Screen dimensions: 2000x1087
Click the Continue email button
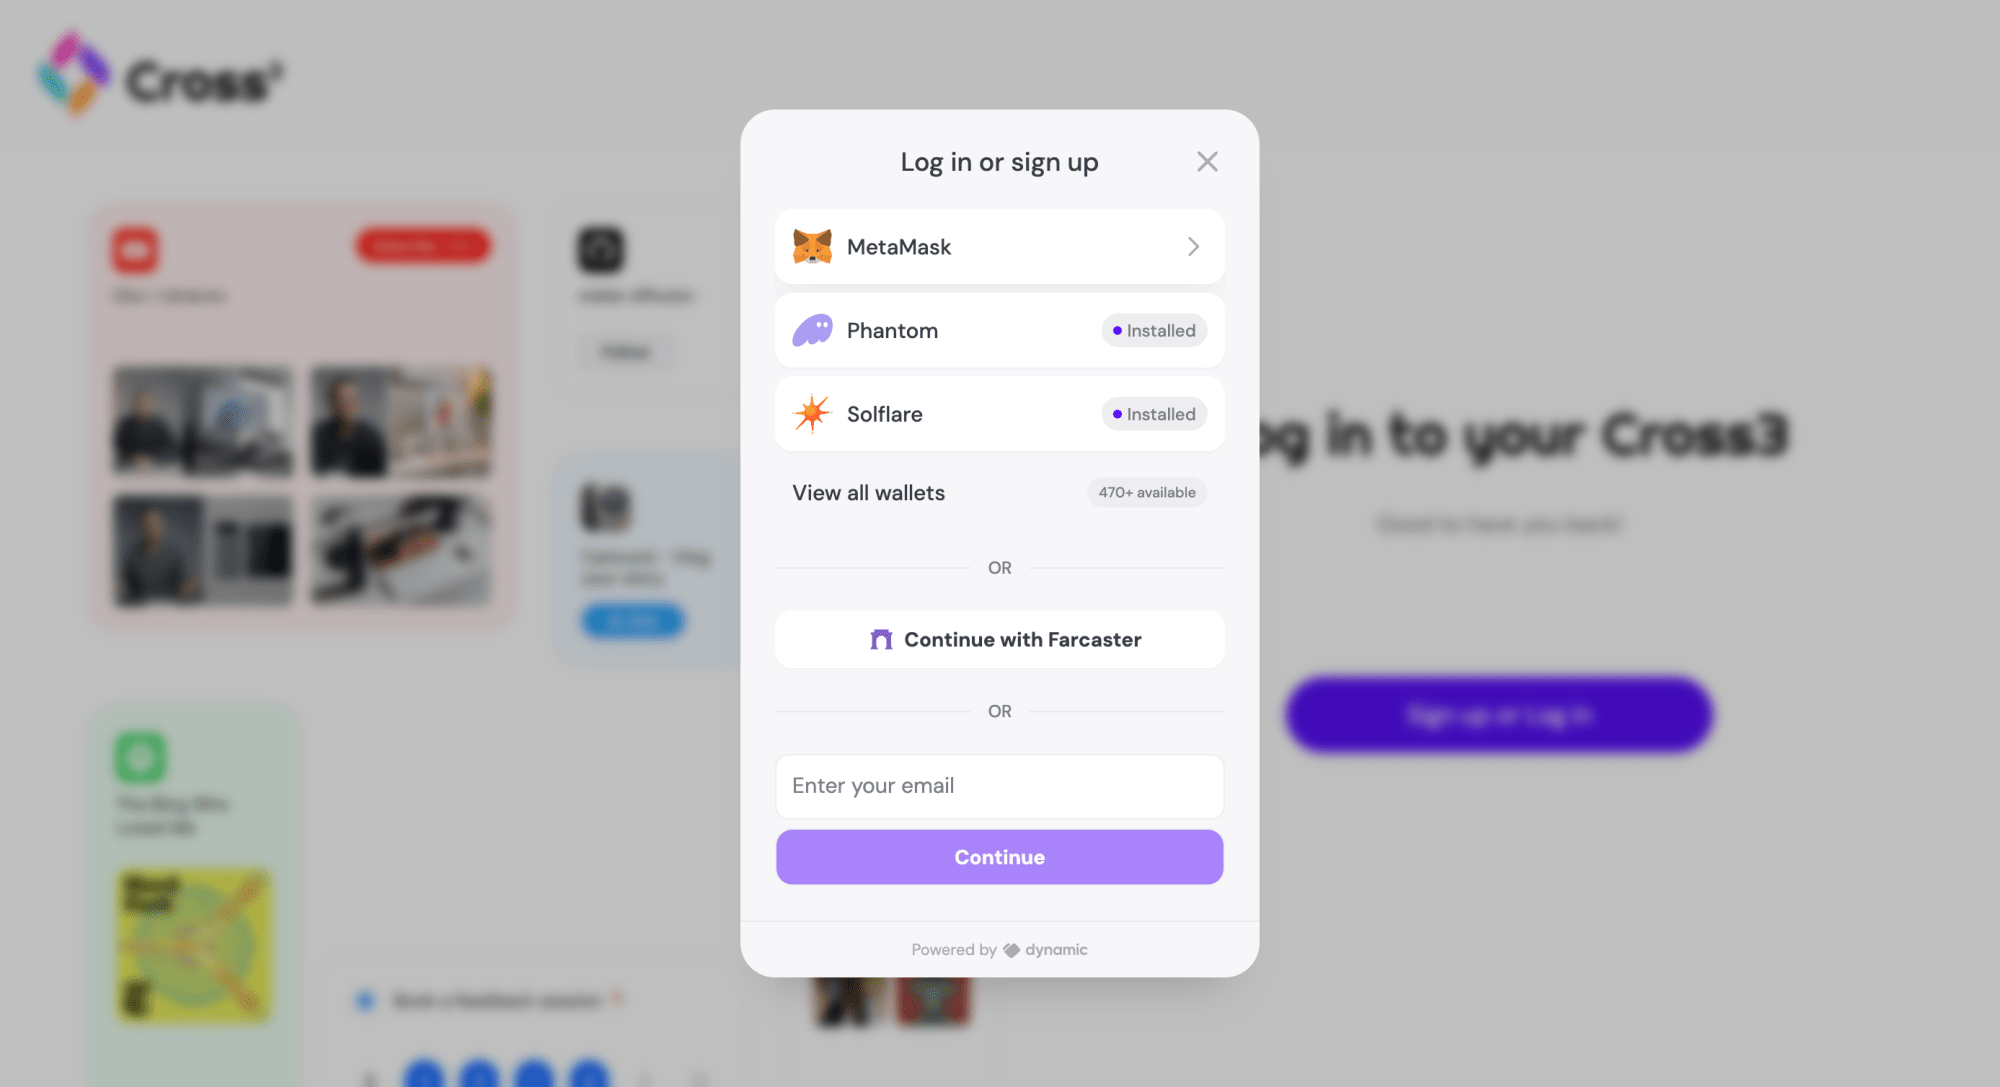(x=999, y=857)
